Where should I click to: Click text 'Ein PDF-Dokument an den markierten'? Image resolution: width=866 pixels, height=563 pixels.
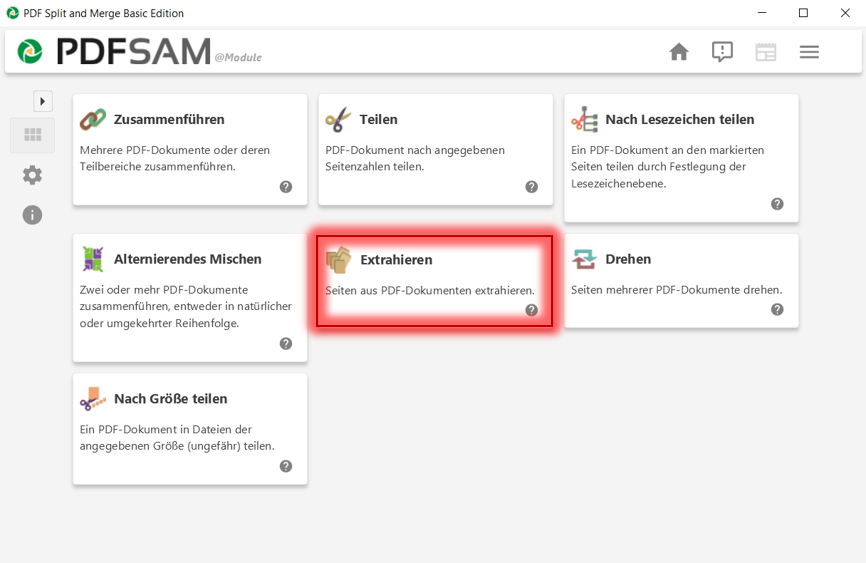point(668,150)
